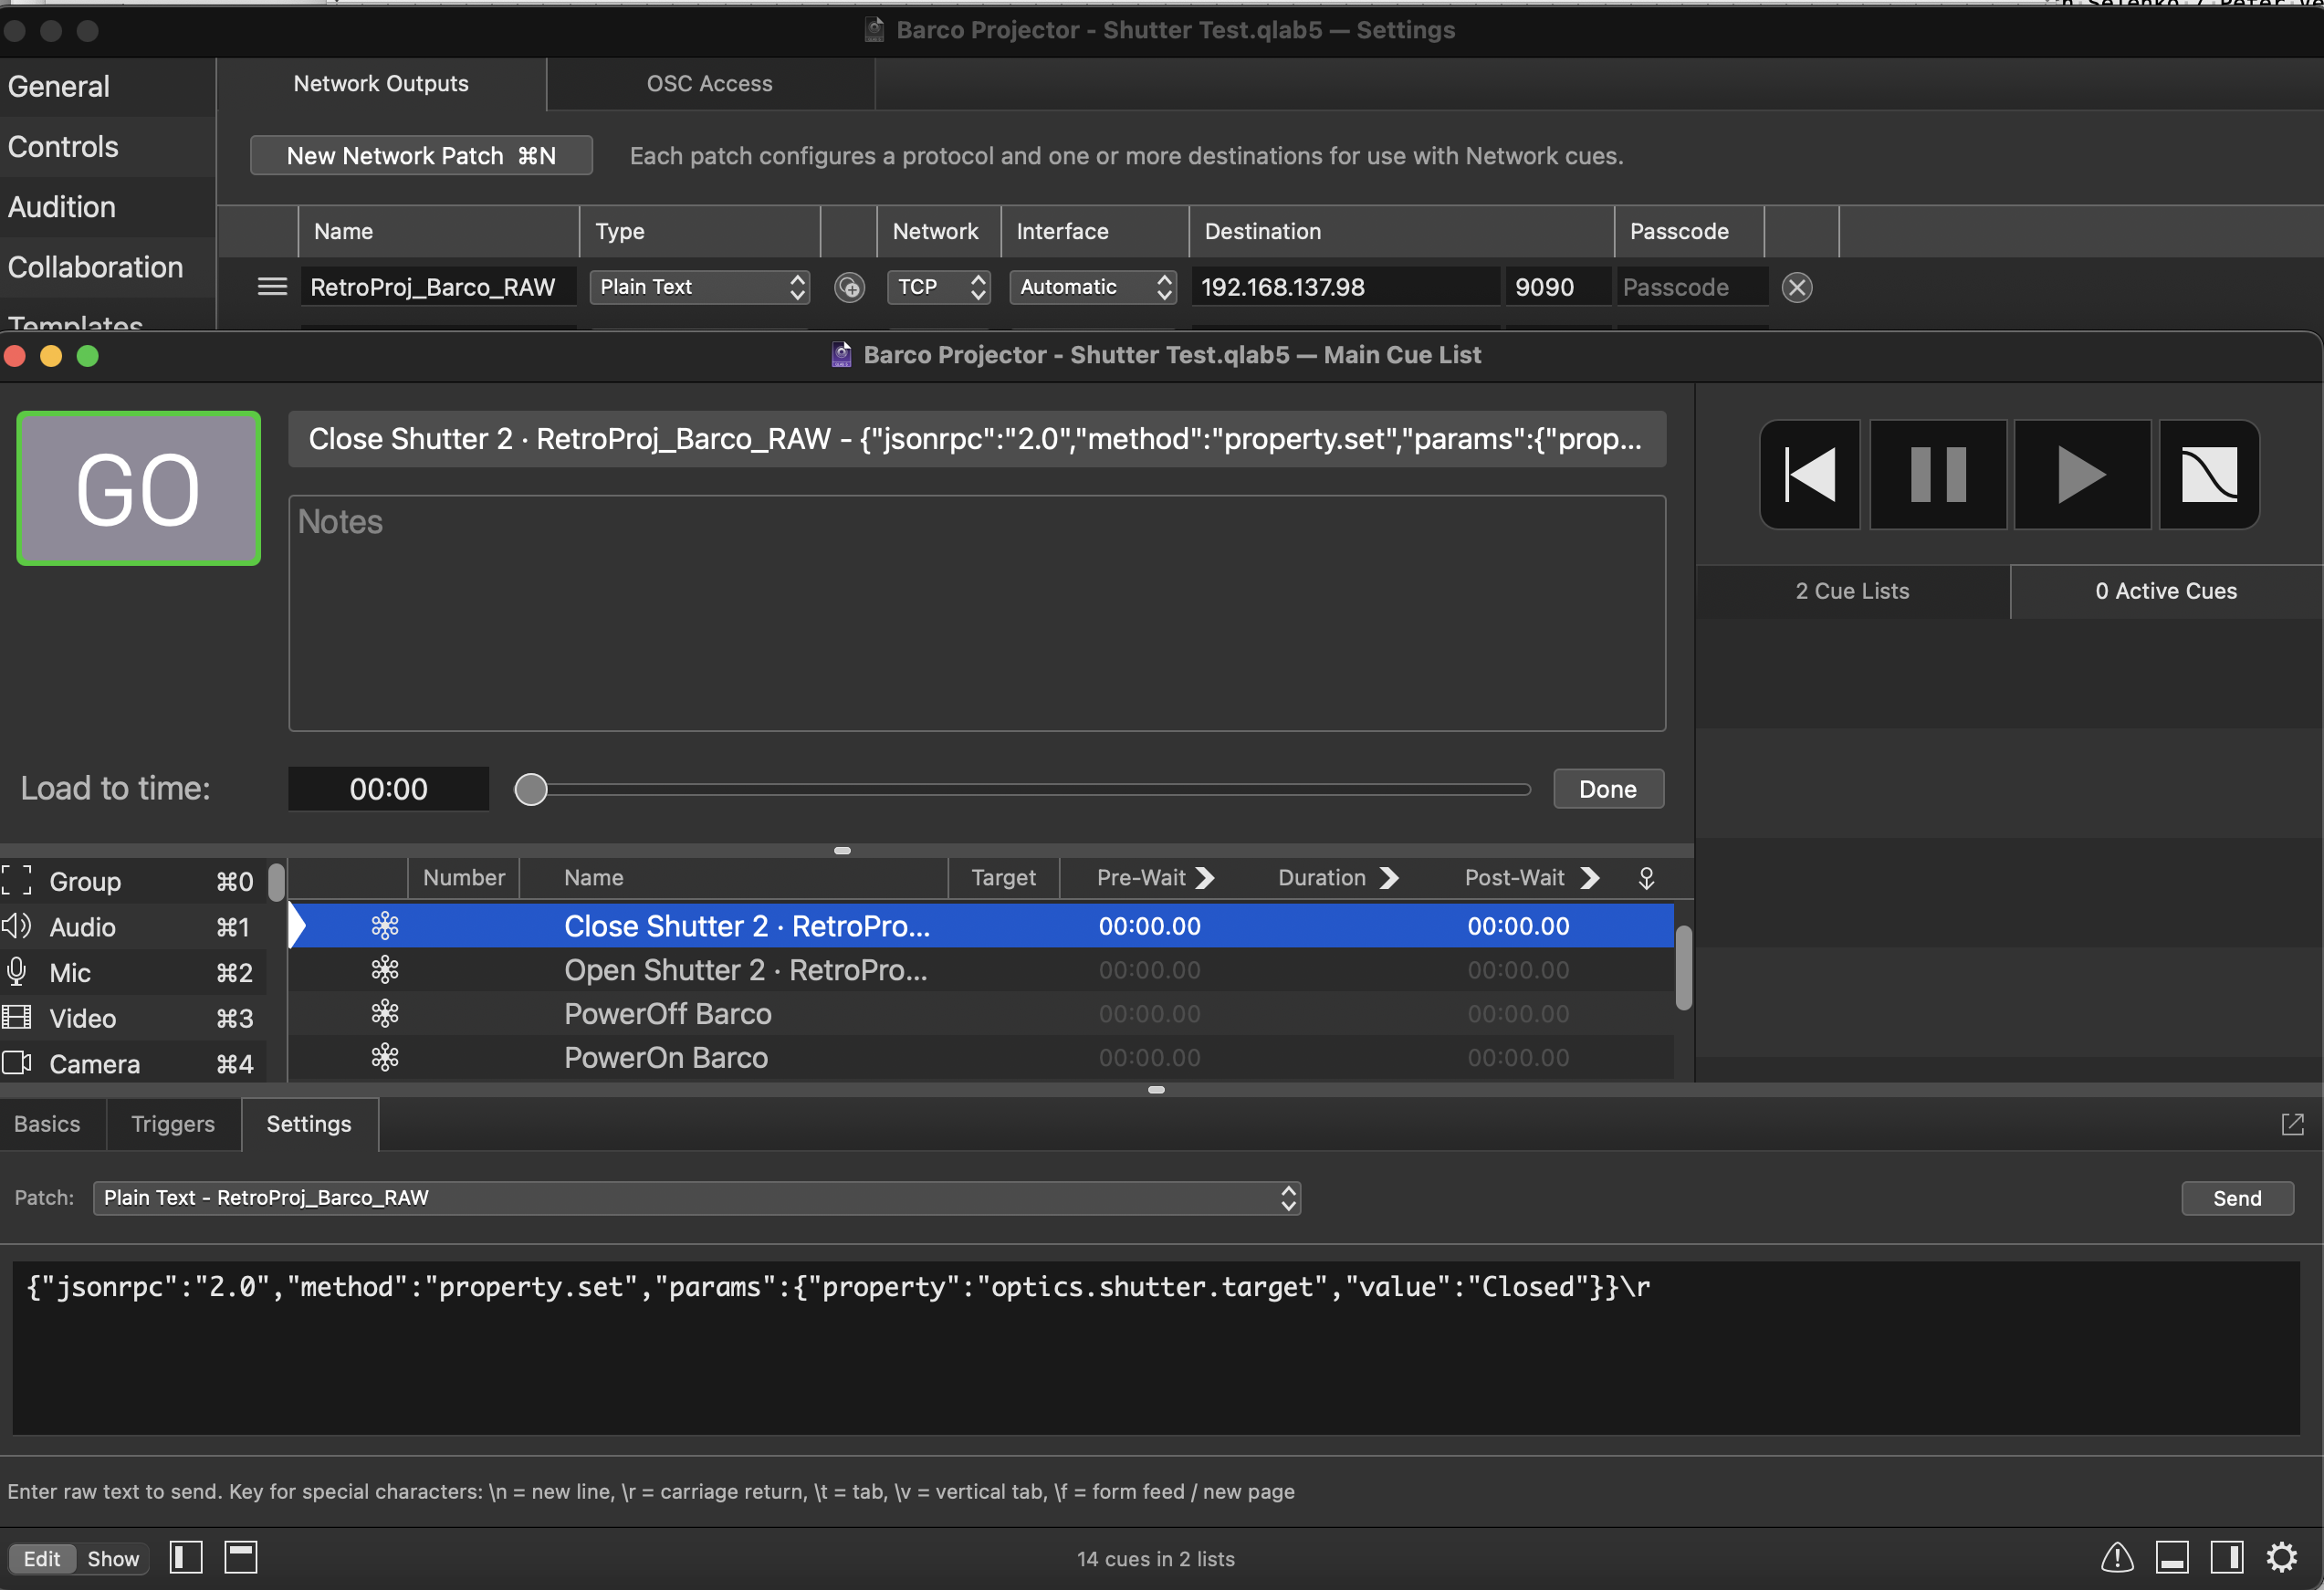The image size is (2324, 1590).
Task: Open the Plain Text type dropdown
Action: click(699, 287)
